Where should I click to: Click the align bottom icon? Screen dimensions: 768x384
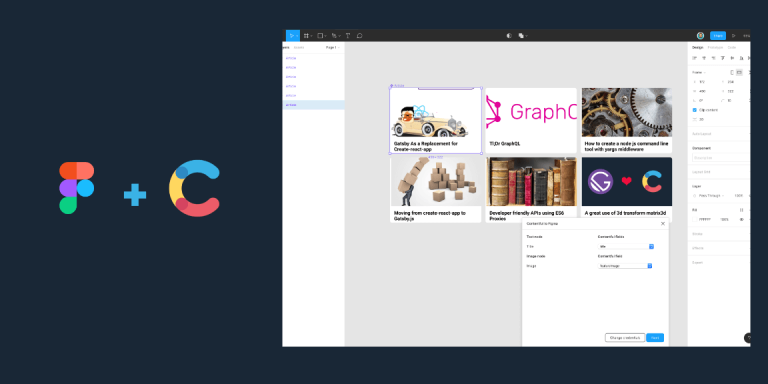click(x=742, y=58)
